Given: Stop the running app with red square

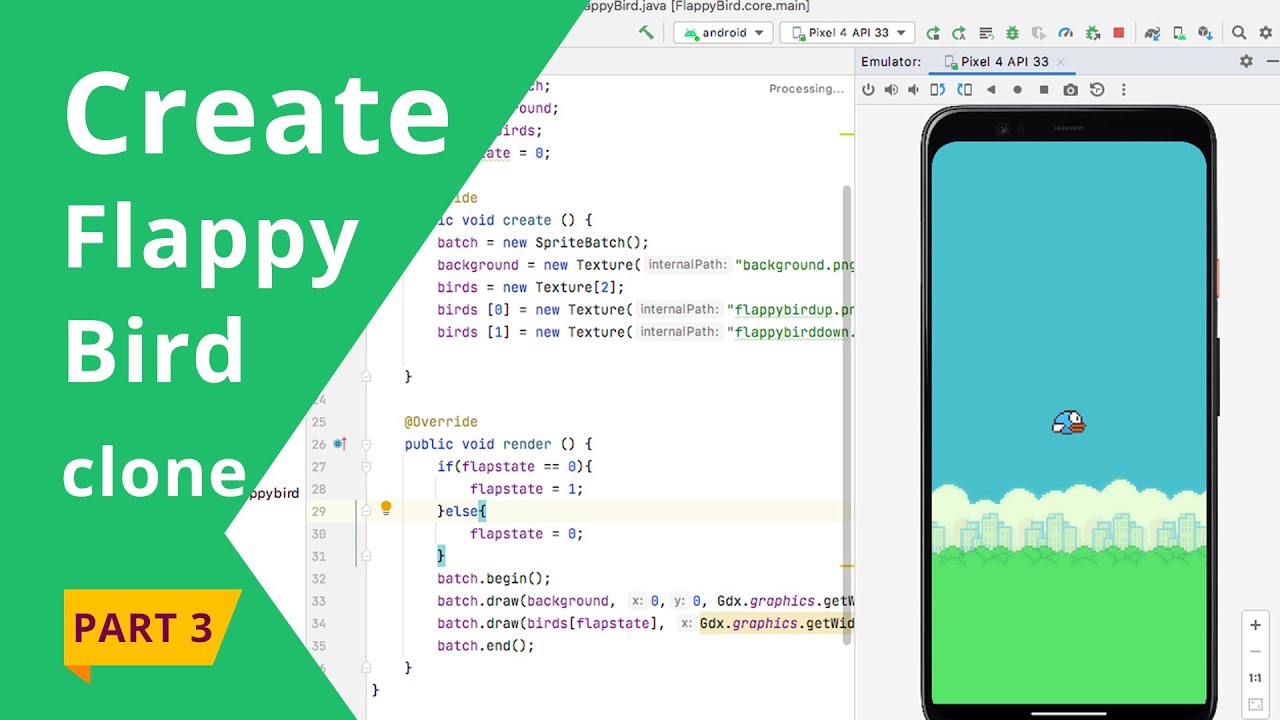Looking at the screenshot, I should 1119,33.
